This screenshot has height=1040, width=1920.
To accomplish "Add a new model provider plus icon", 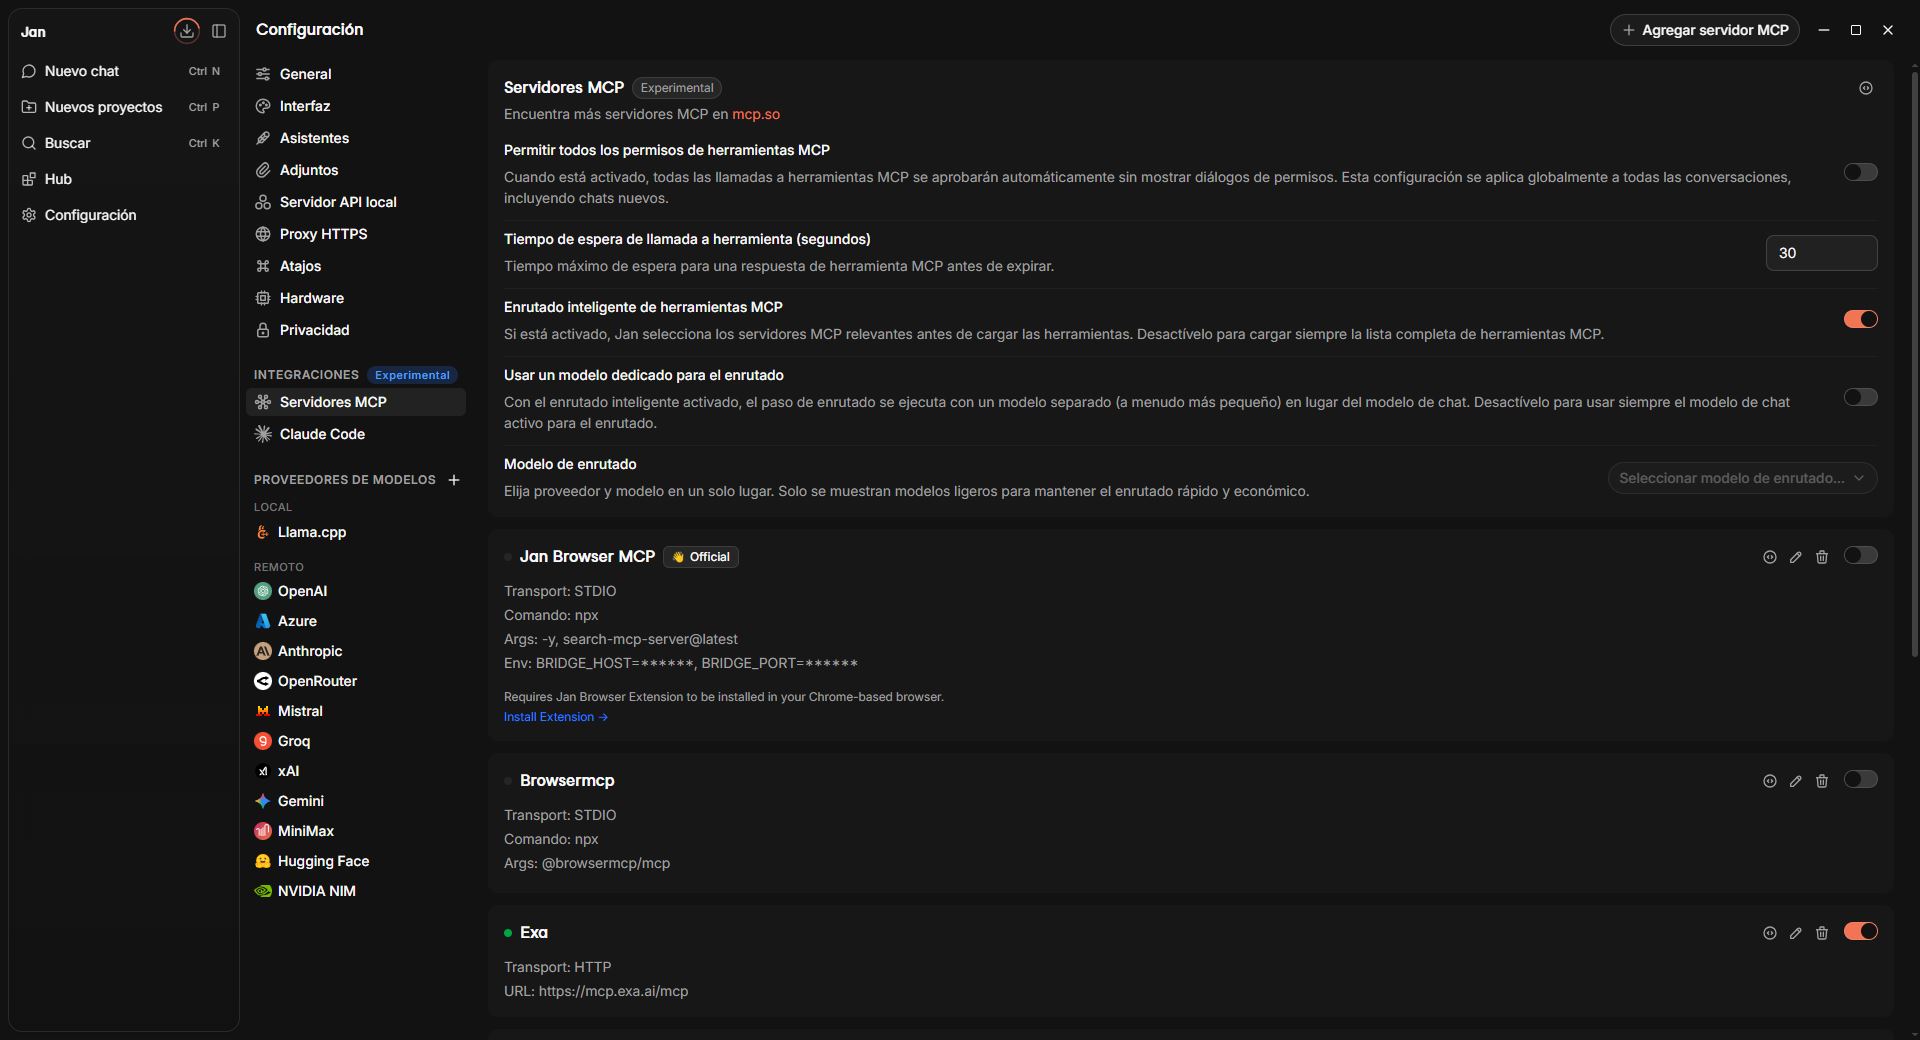I will click(x=454, y=480).
